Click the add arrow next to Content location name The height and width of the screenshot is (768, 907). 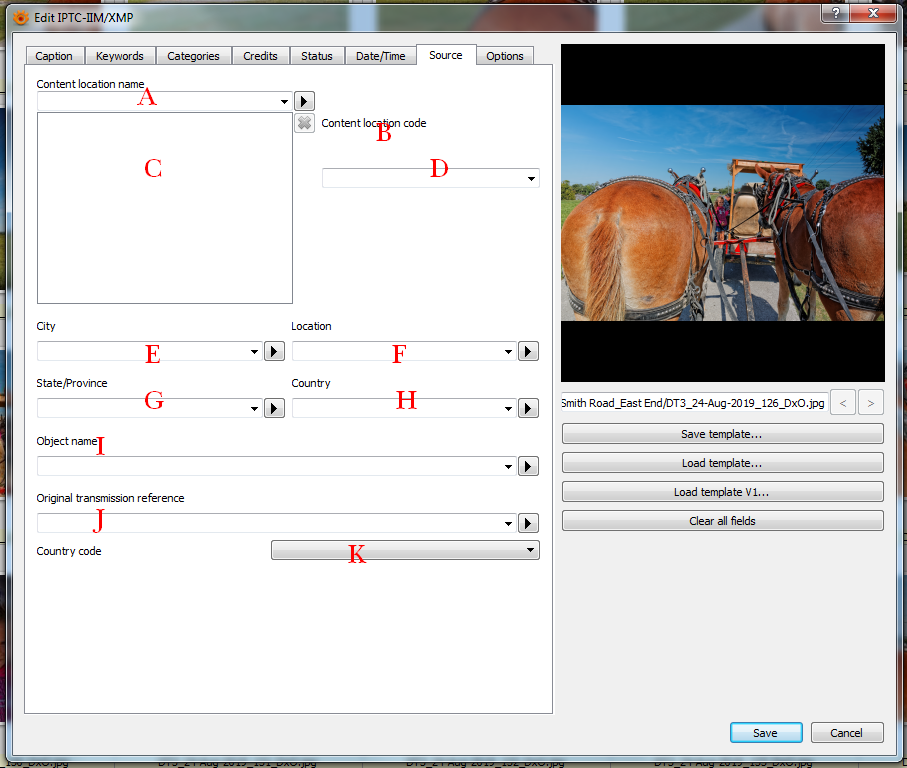[x=304, y=101]
